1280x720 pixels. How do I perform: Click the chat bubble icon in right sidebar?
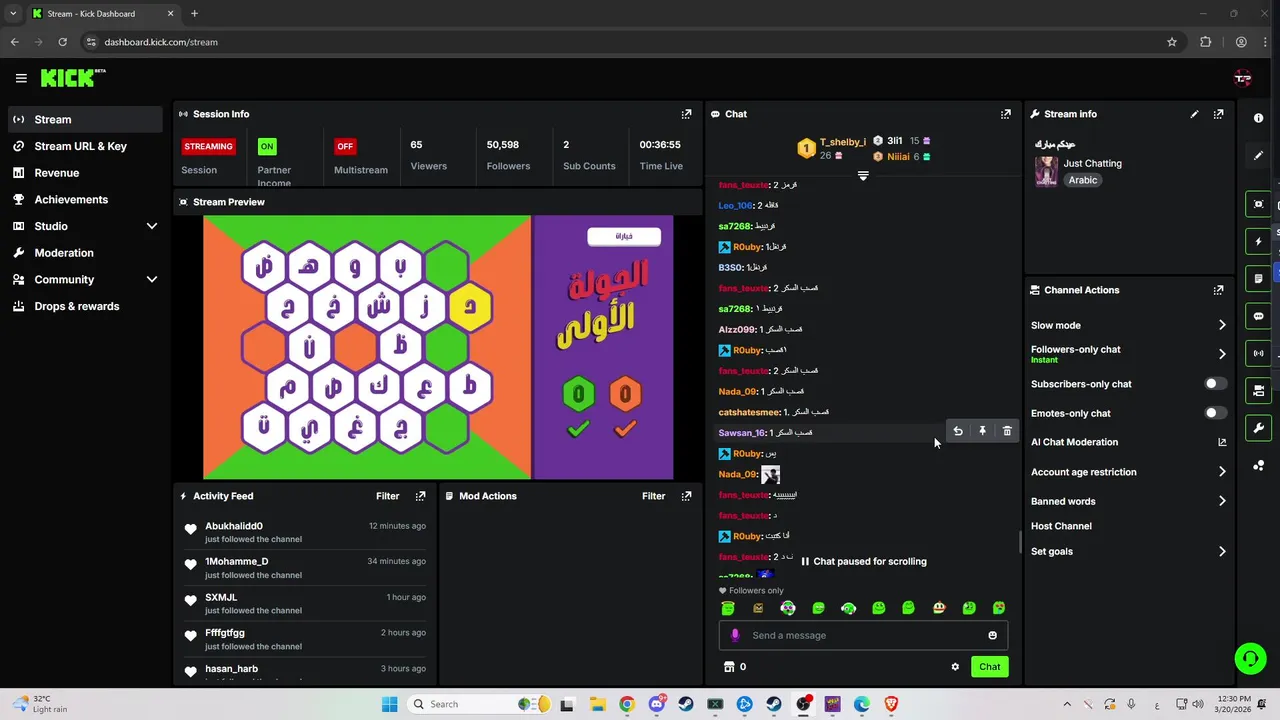pos(1258,316)
